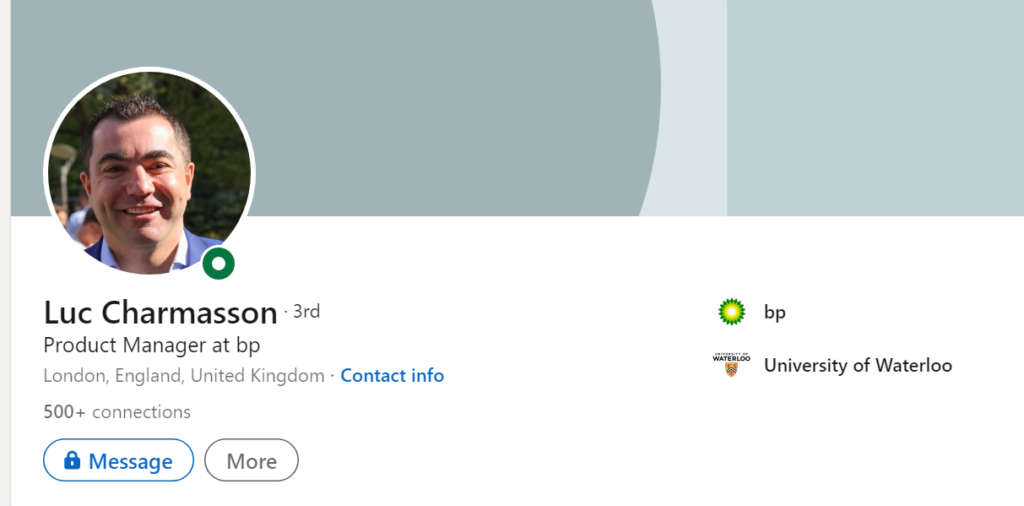1024x506 pixels.
Task: Open the bp company page text link
Action: (775, 313)
